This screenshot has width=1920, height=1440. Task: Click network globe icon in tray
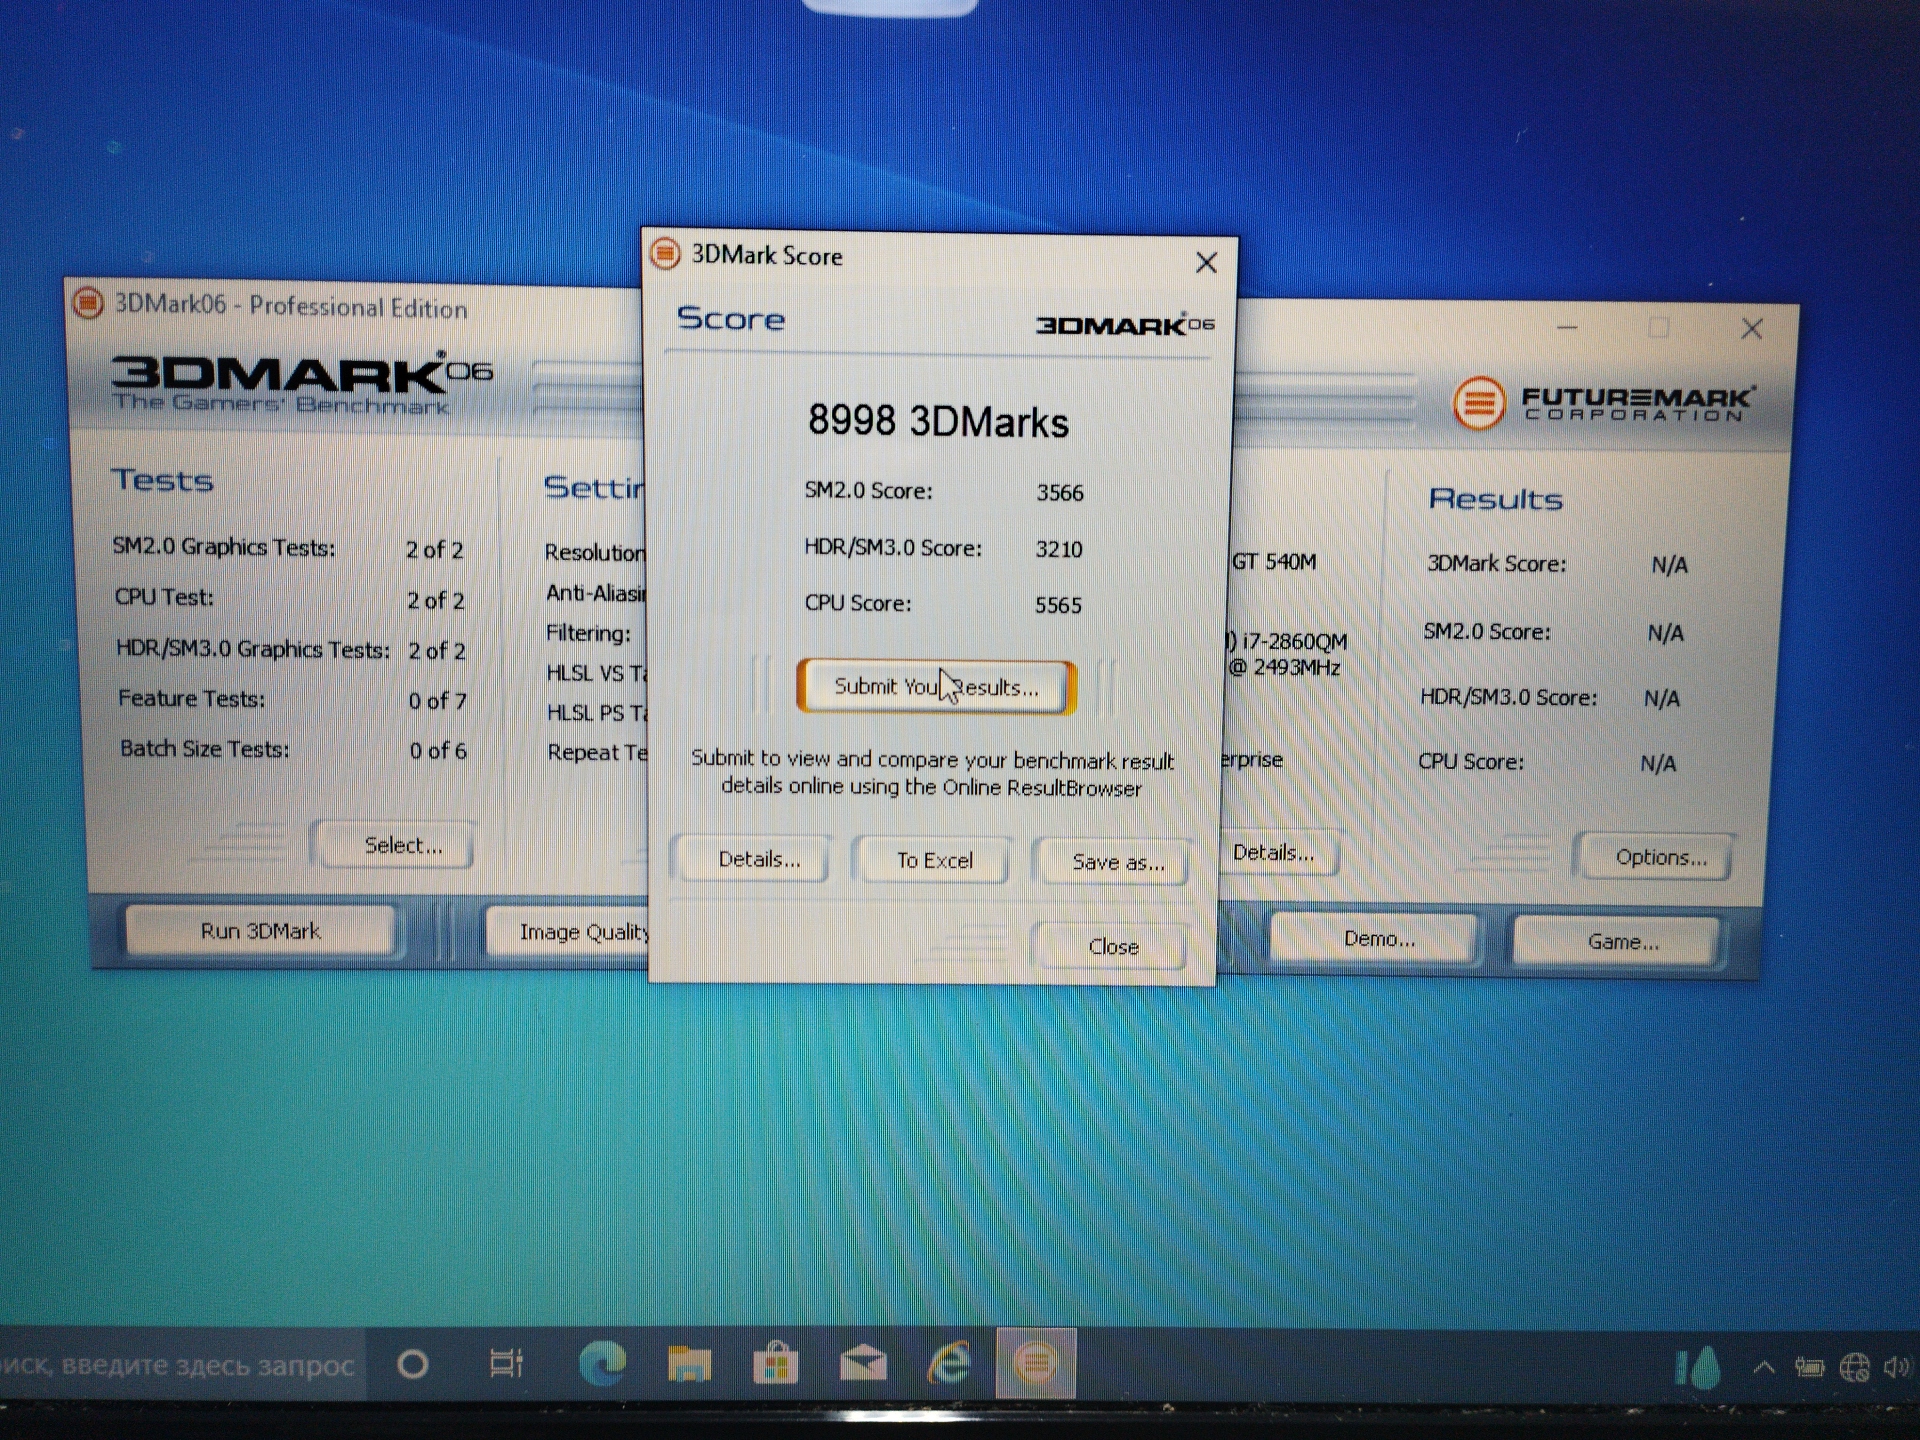[x=1855, y=1367]
